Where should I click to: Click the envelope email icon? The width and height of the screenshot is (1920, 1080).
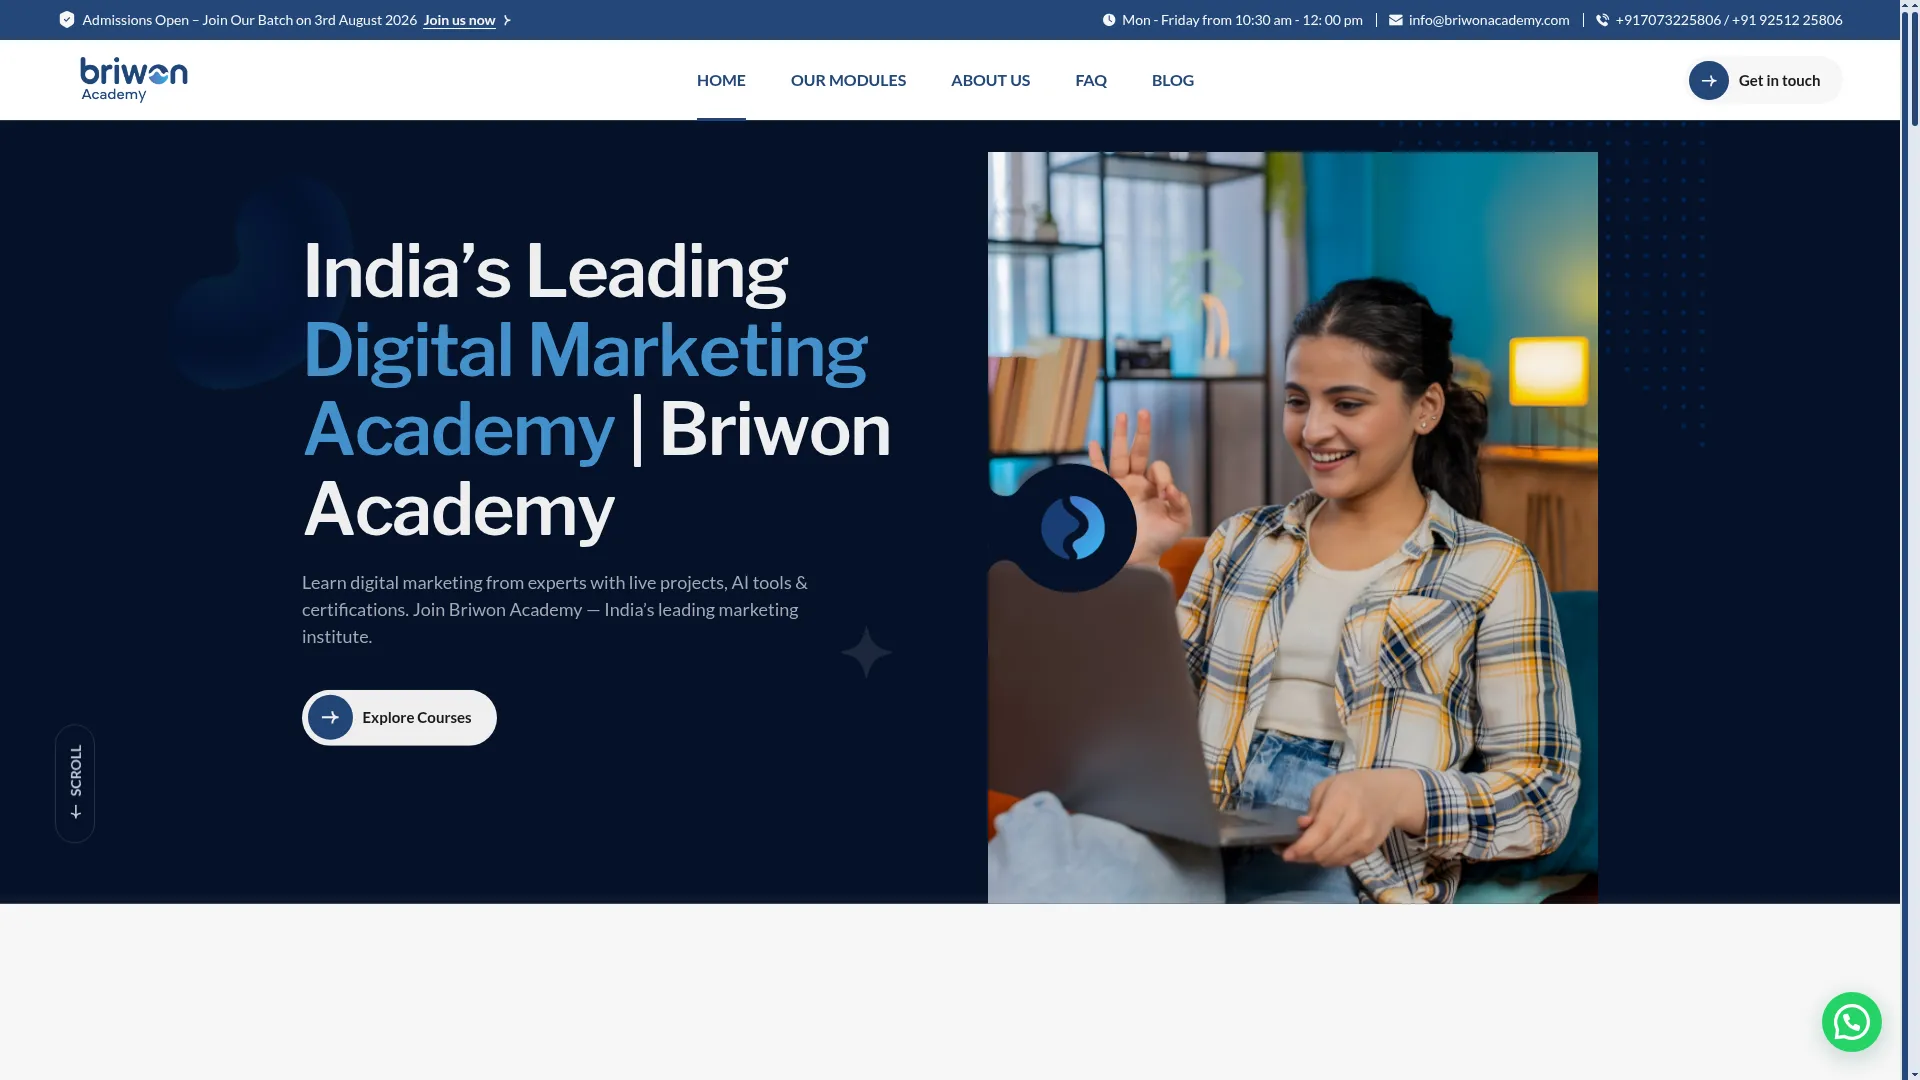click(x=1396, y=20)
